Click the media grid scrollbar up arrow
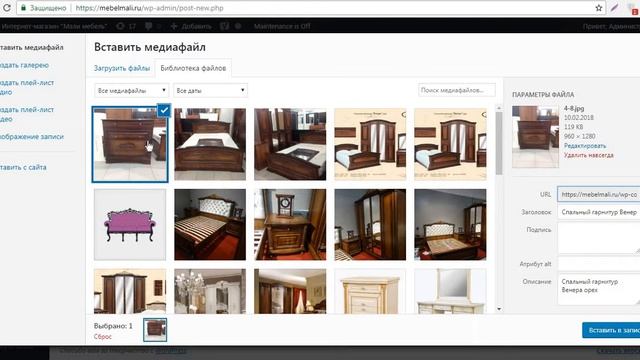640x360 pixels. (499, 108)
